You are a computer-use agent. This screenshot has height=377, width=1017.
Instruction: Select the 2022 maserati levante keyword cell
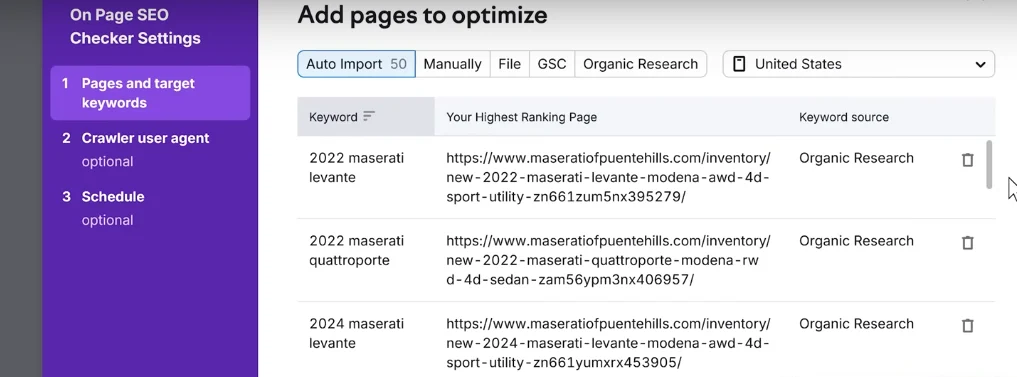coord(356,167)
